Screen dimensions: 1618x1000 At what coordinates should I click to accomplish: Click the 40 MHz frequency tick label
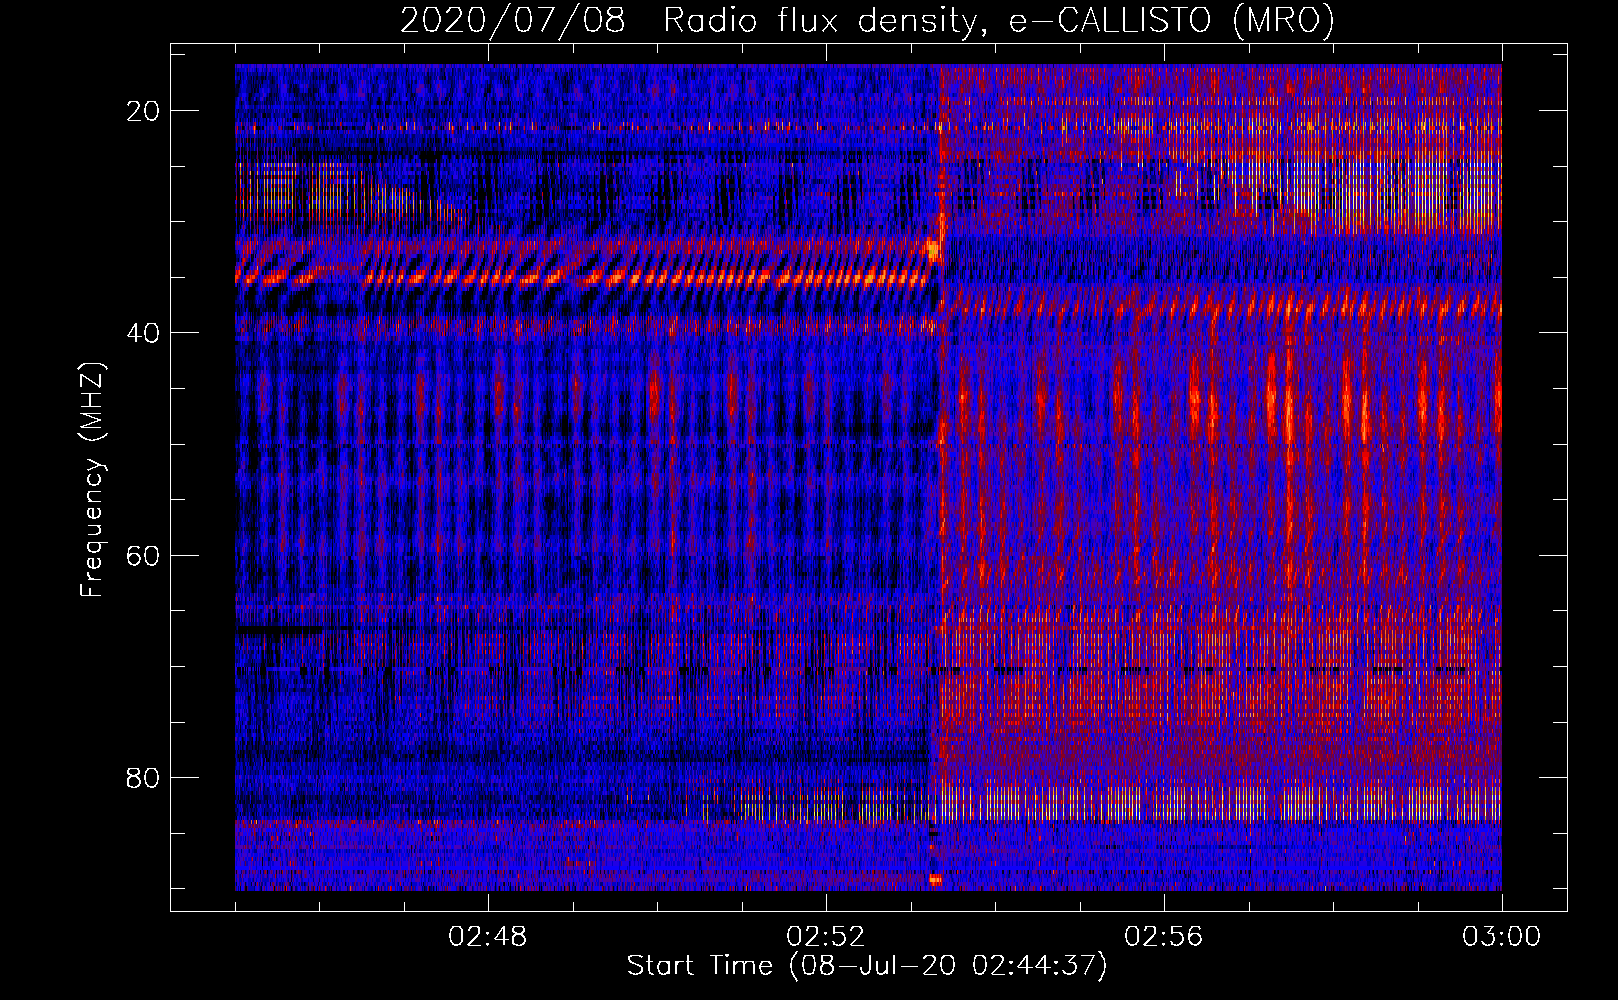[x=144, y=333]
